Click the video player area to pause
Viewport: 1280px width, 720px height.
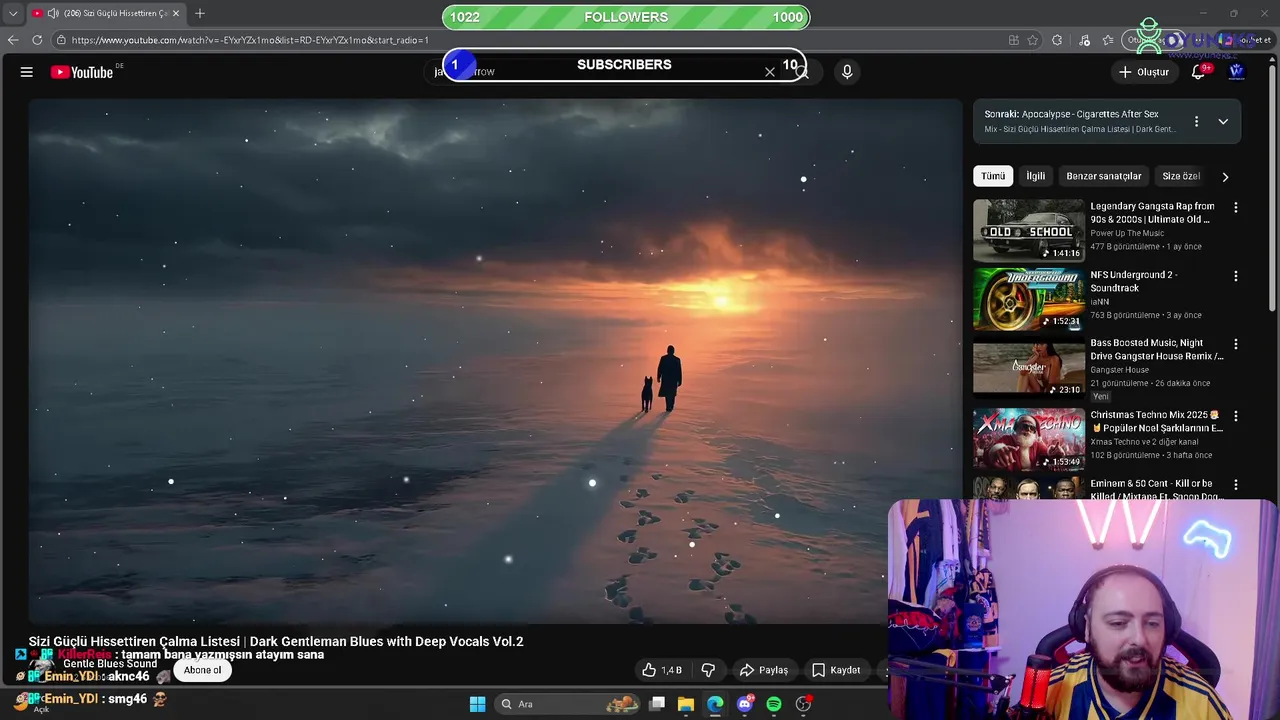pos(495,360)
